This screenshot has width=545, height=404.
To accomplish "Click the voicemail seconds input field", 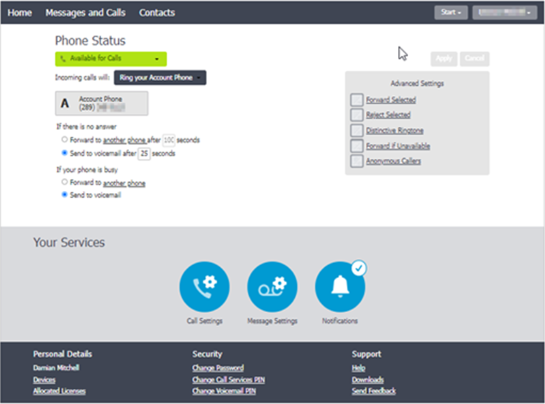I will (x=144, y=153).
